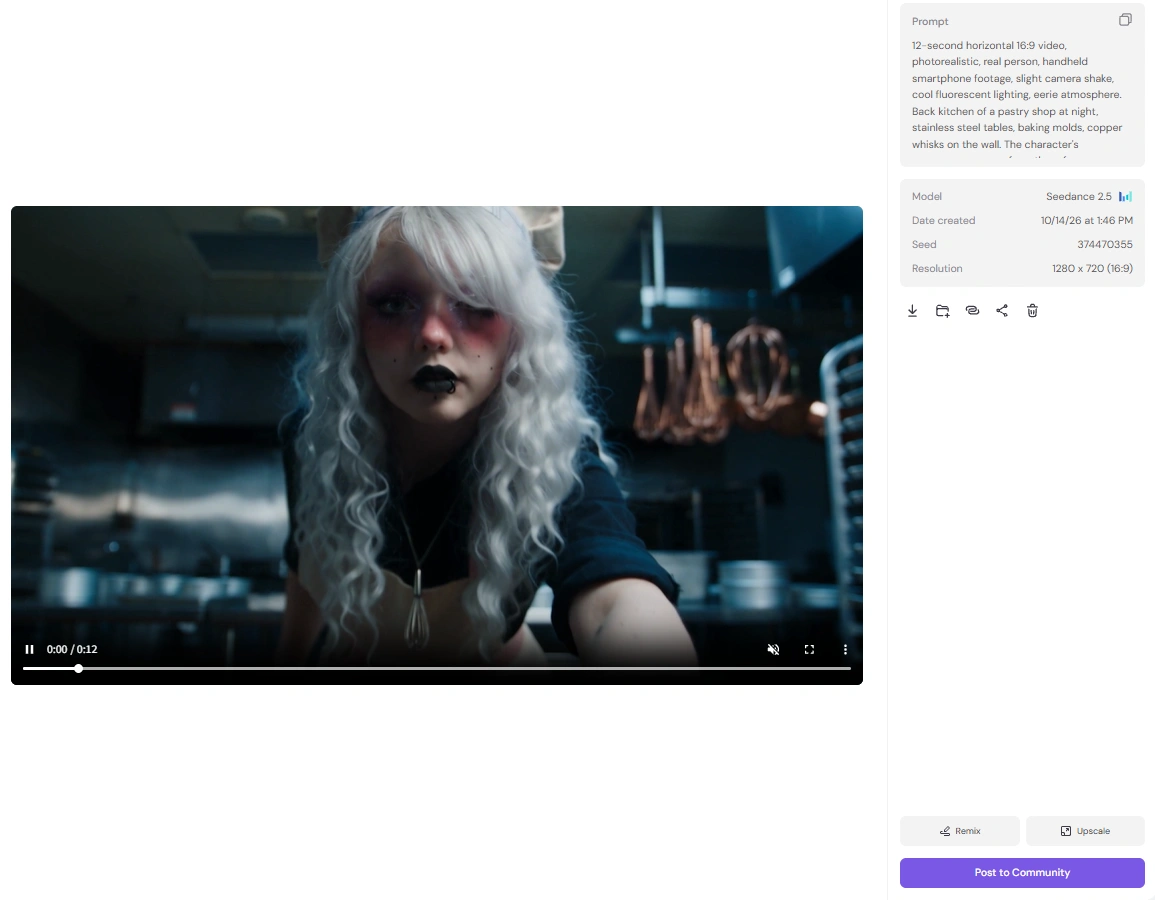Viewport: 1155px width, 900px height.
Task: Click the Resolution field label
Action: (937, 269)
